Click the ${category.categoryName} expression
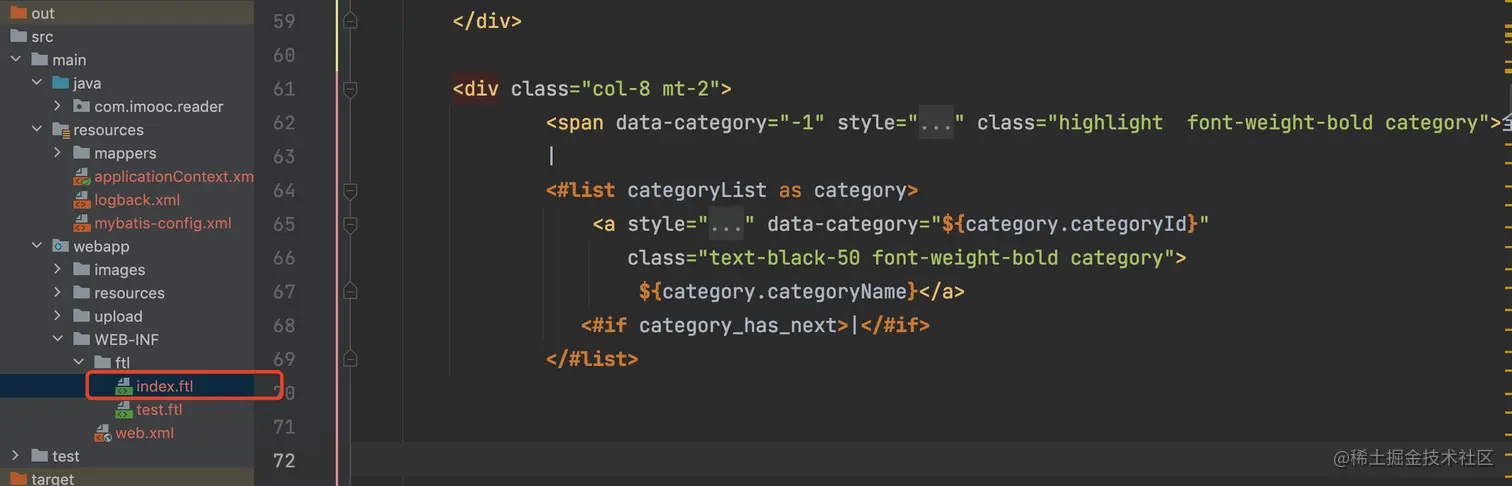This screenshot has height=486, width=1512. tap(779, 291)
